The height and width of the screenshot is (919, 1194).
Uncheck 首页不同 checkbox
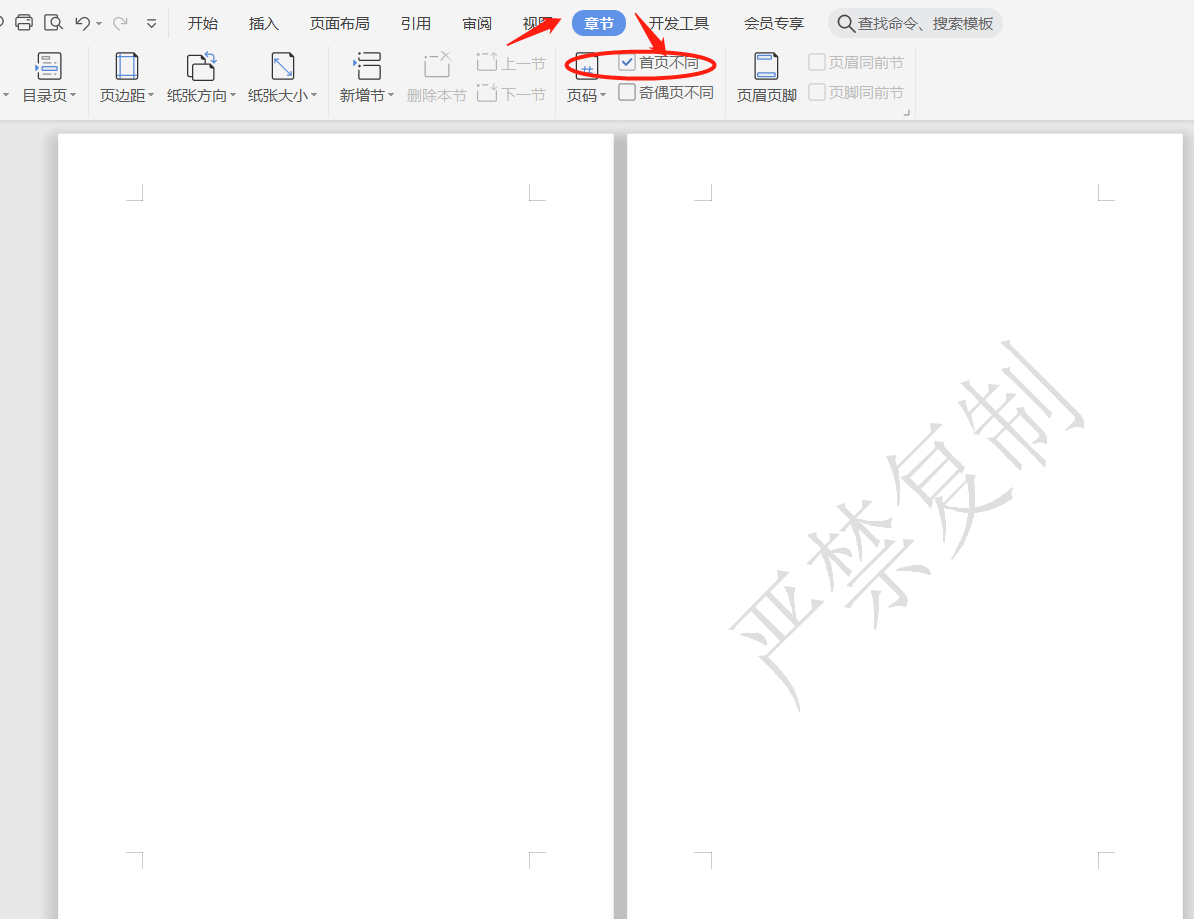[627, 62]
